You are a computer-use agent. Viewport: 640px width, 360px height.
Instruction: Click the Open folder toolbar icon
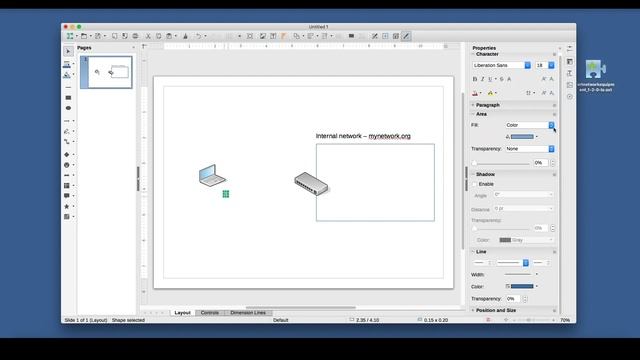pyautogui.click(x=84, y=36)
